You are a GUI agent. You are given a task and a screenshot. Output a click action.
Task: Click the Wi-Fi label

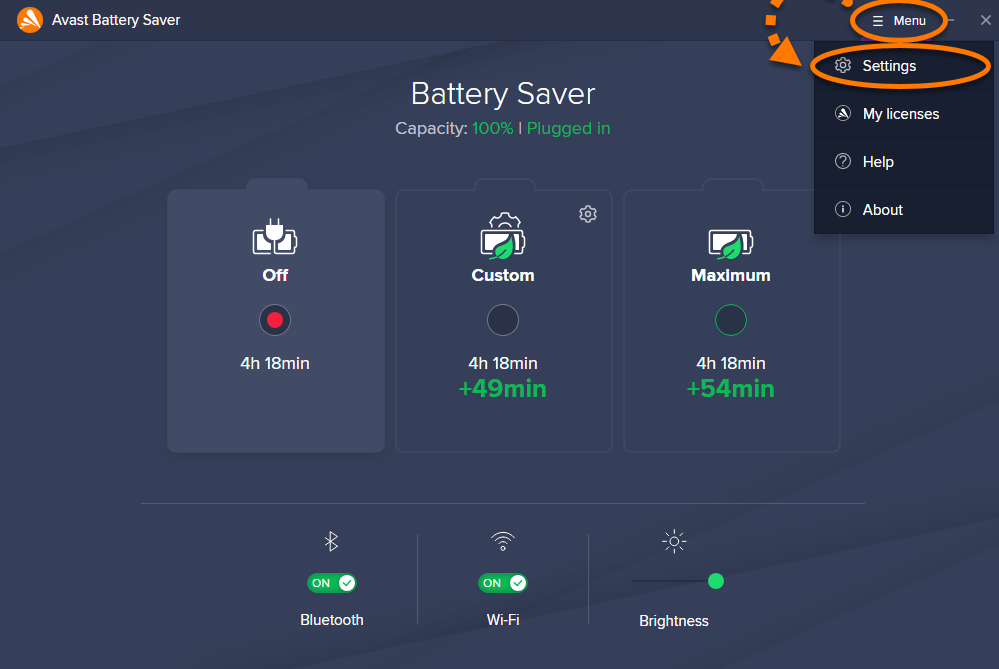click(x=503, y=620)
